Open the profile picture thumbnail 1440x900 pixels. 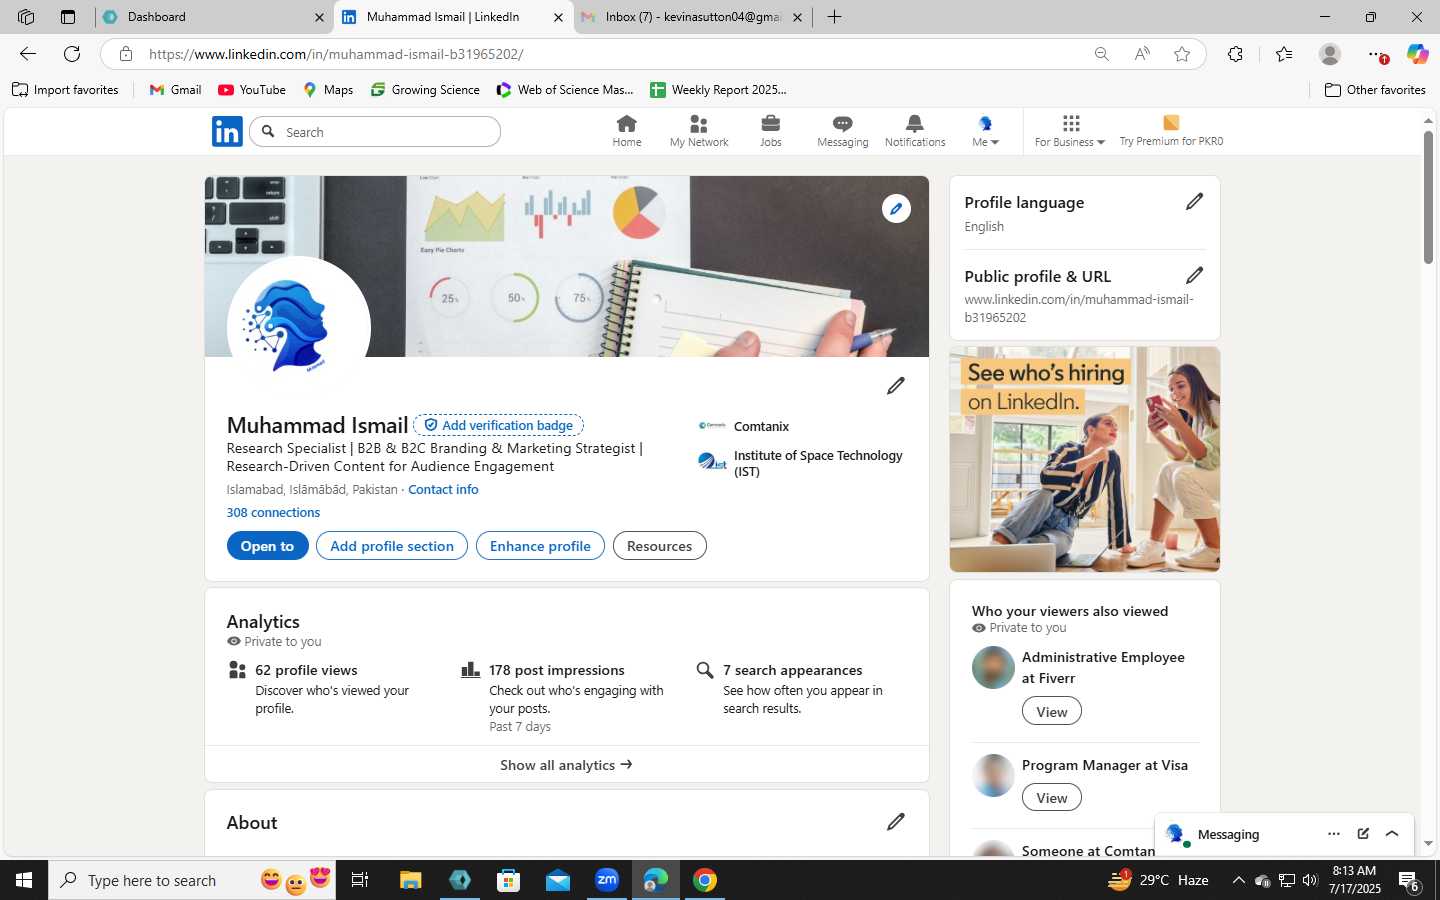coord(299,327)
